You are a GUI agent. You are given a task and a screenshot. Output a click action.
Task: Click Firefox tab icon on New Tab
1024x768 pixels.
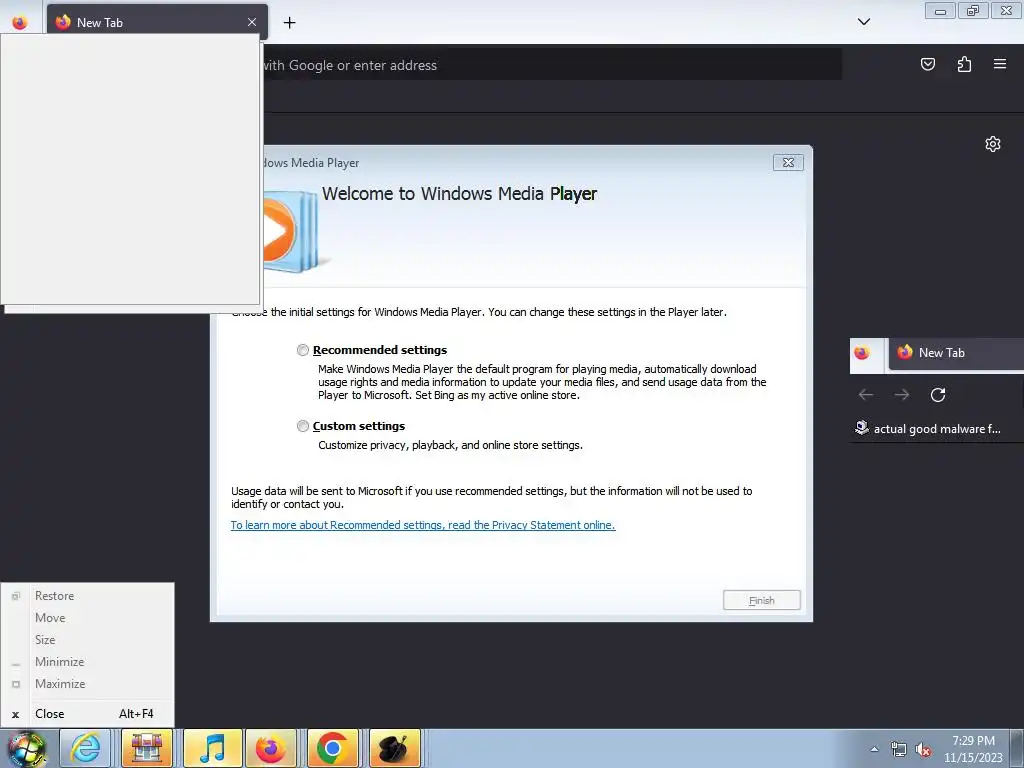click(63, 22)
